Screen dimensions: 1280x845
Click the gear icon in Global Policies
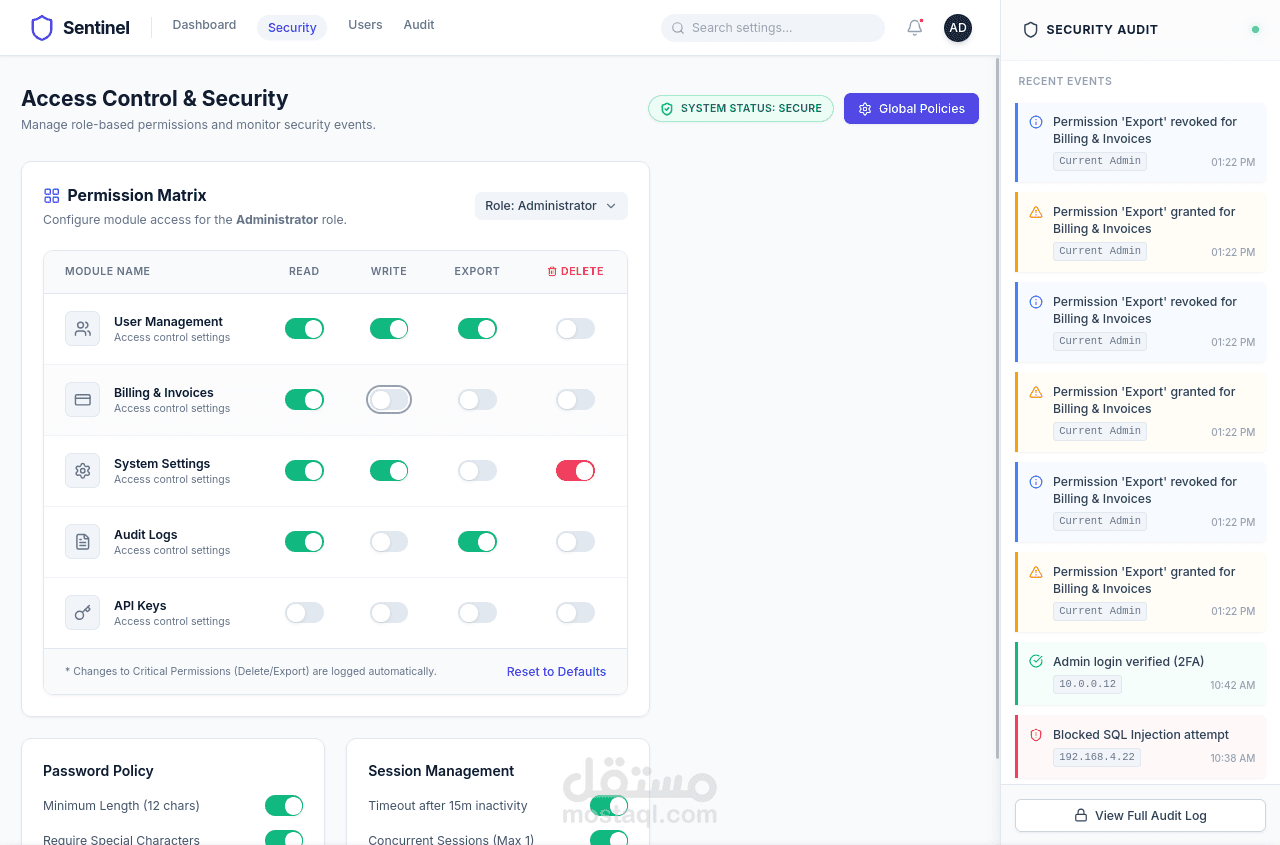[865, 109]
